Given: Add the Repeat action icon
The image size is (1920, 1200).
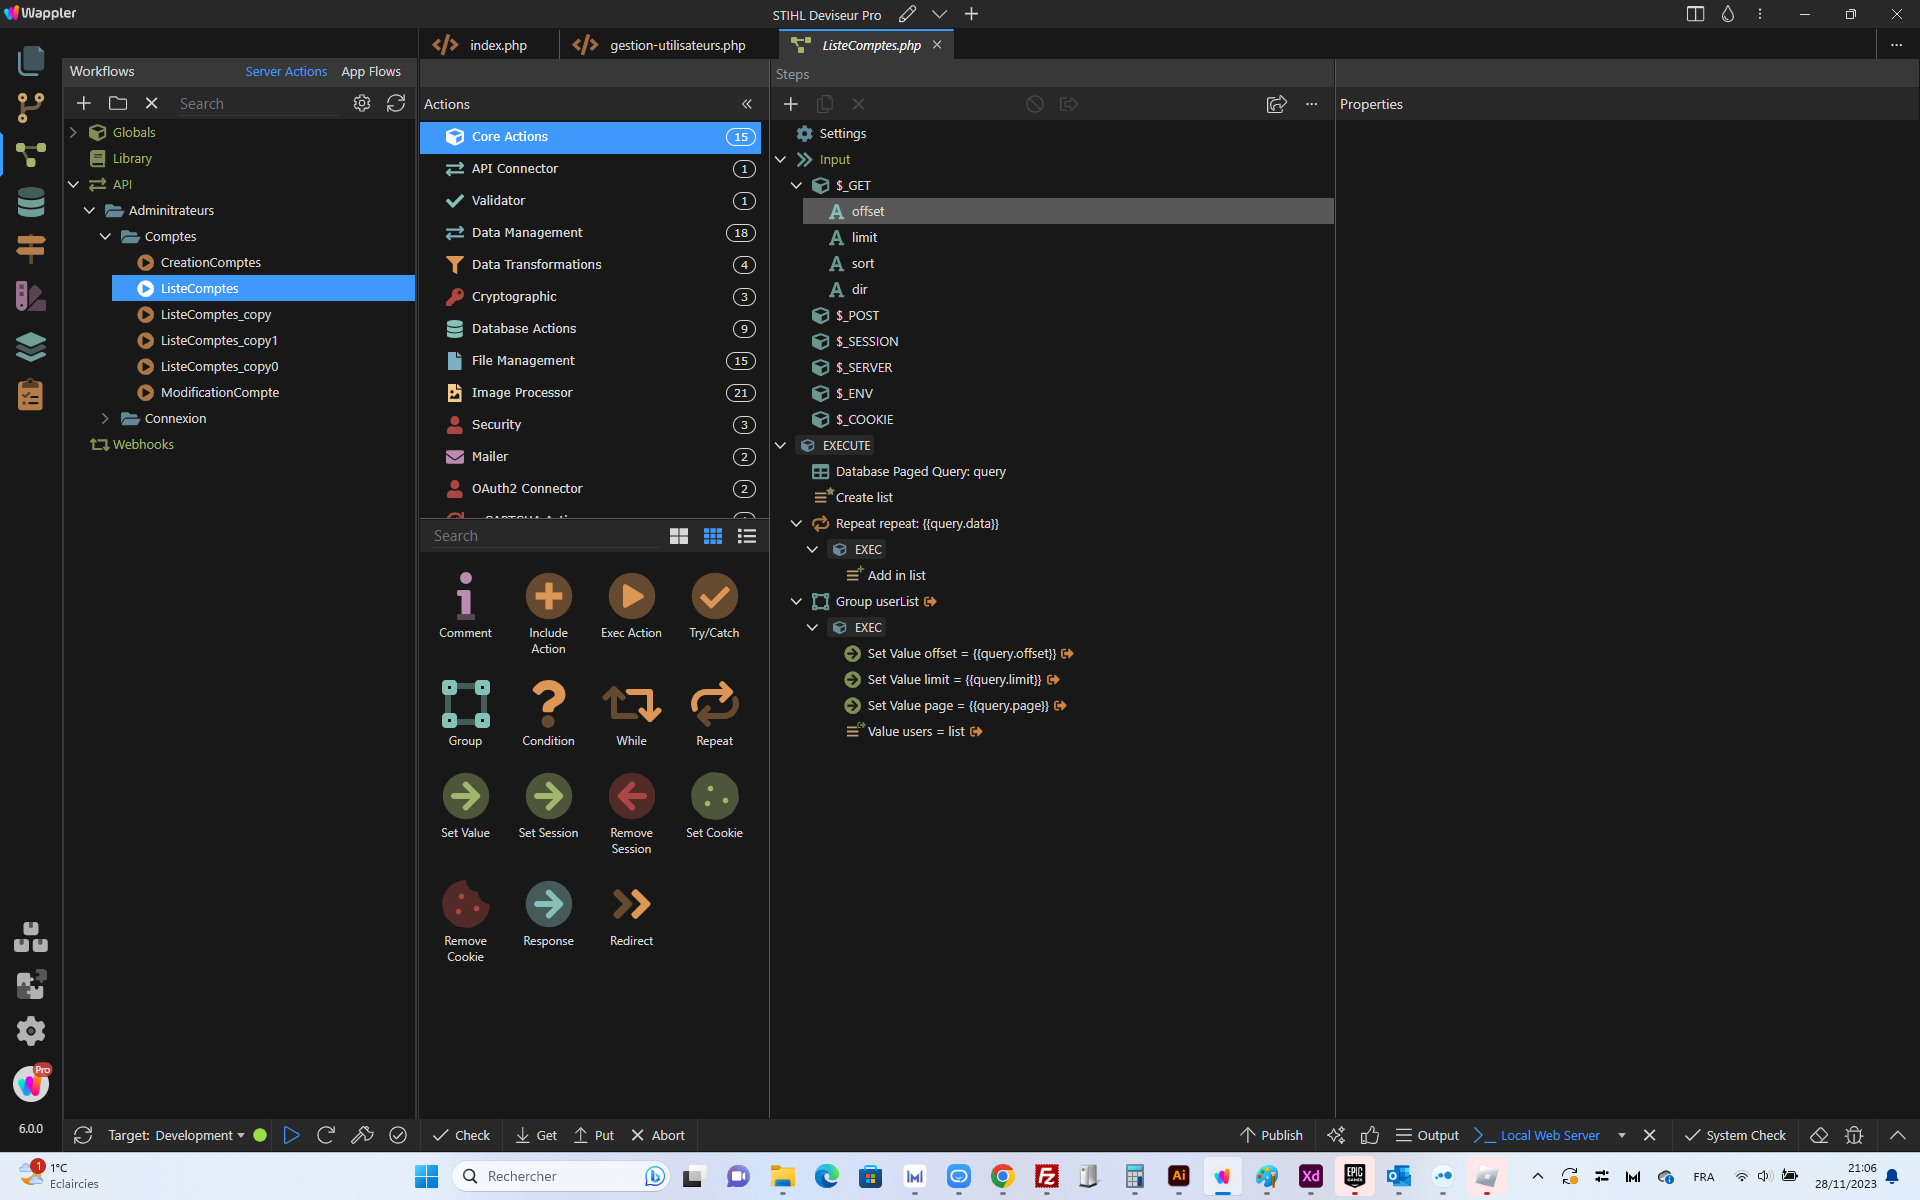Looking at the screenshot, I should (x=714, y=703).
